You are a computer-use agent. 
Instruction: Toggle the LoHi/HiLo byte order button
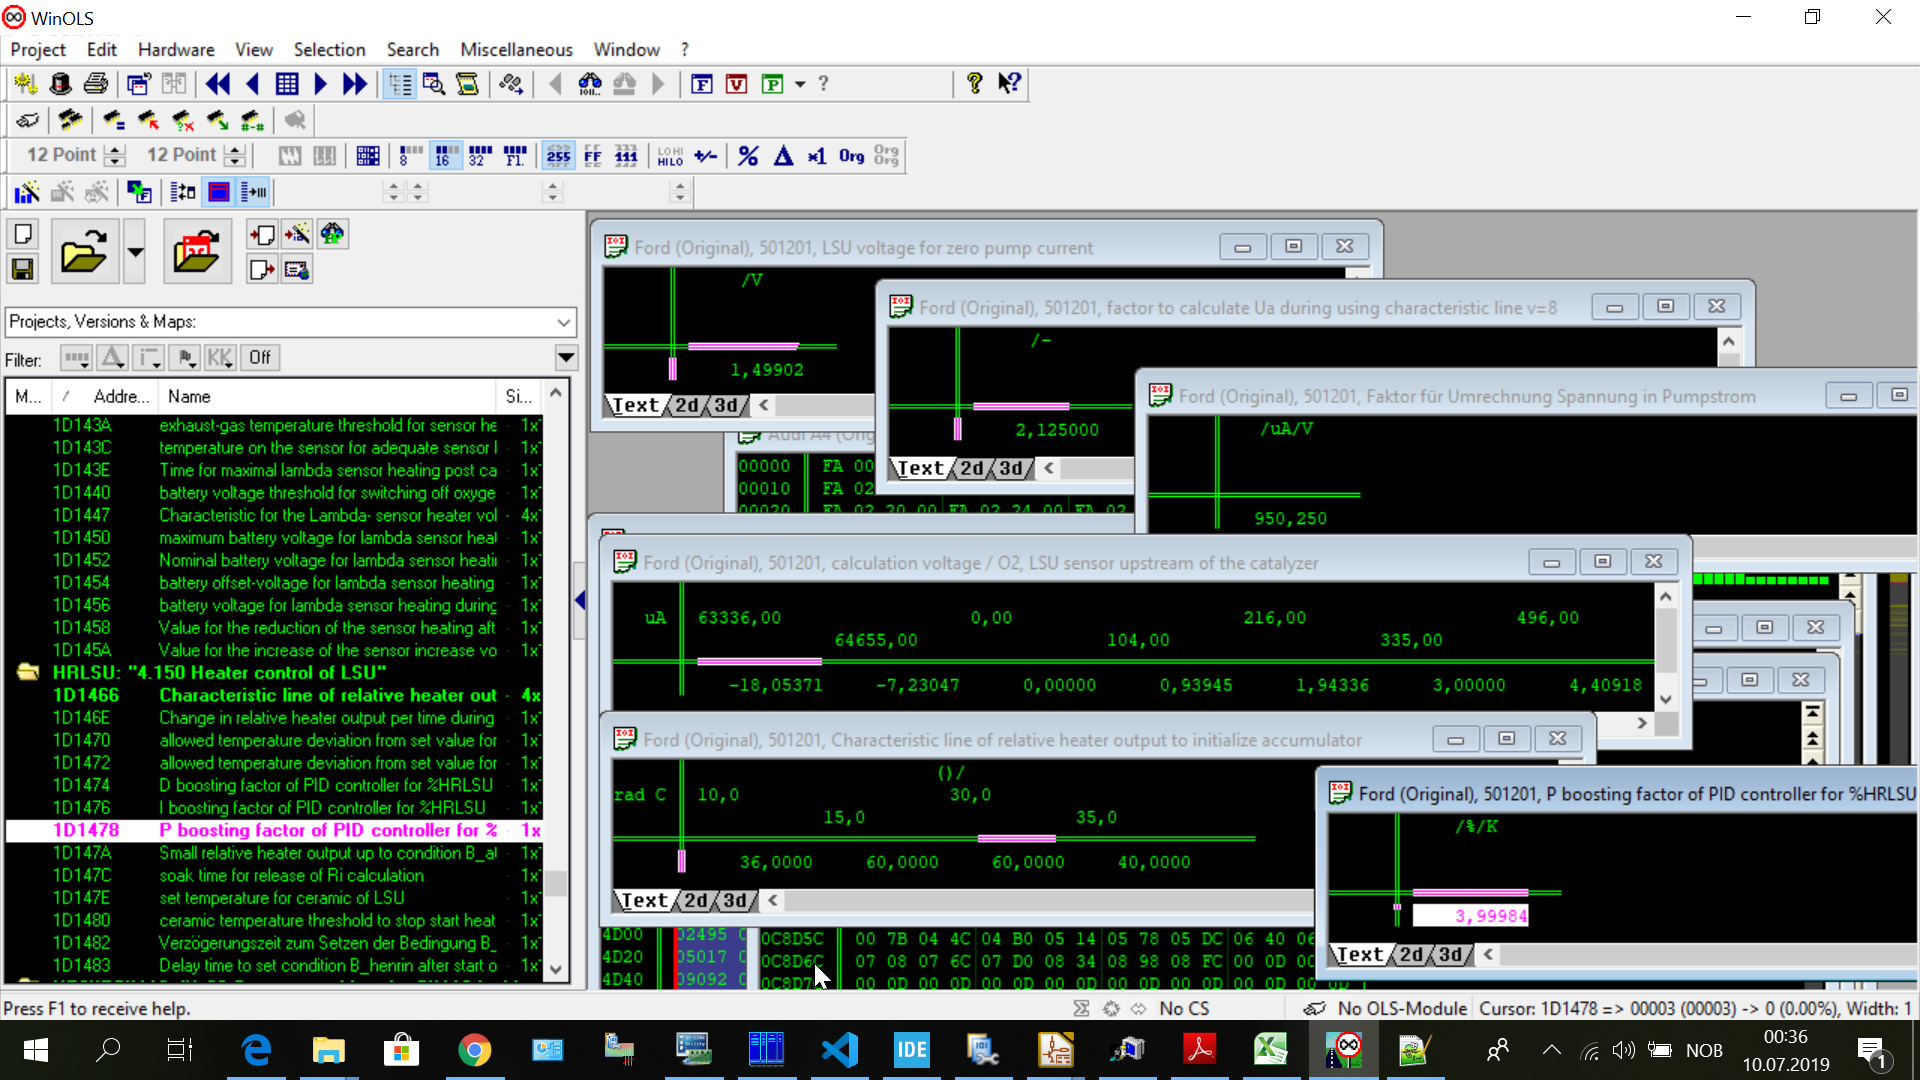pos(670,155)
